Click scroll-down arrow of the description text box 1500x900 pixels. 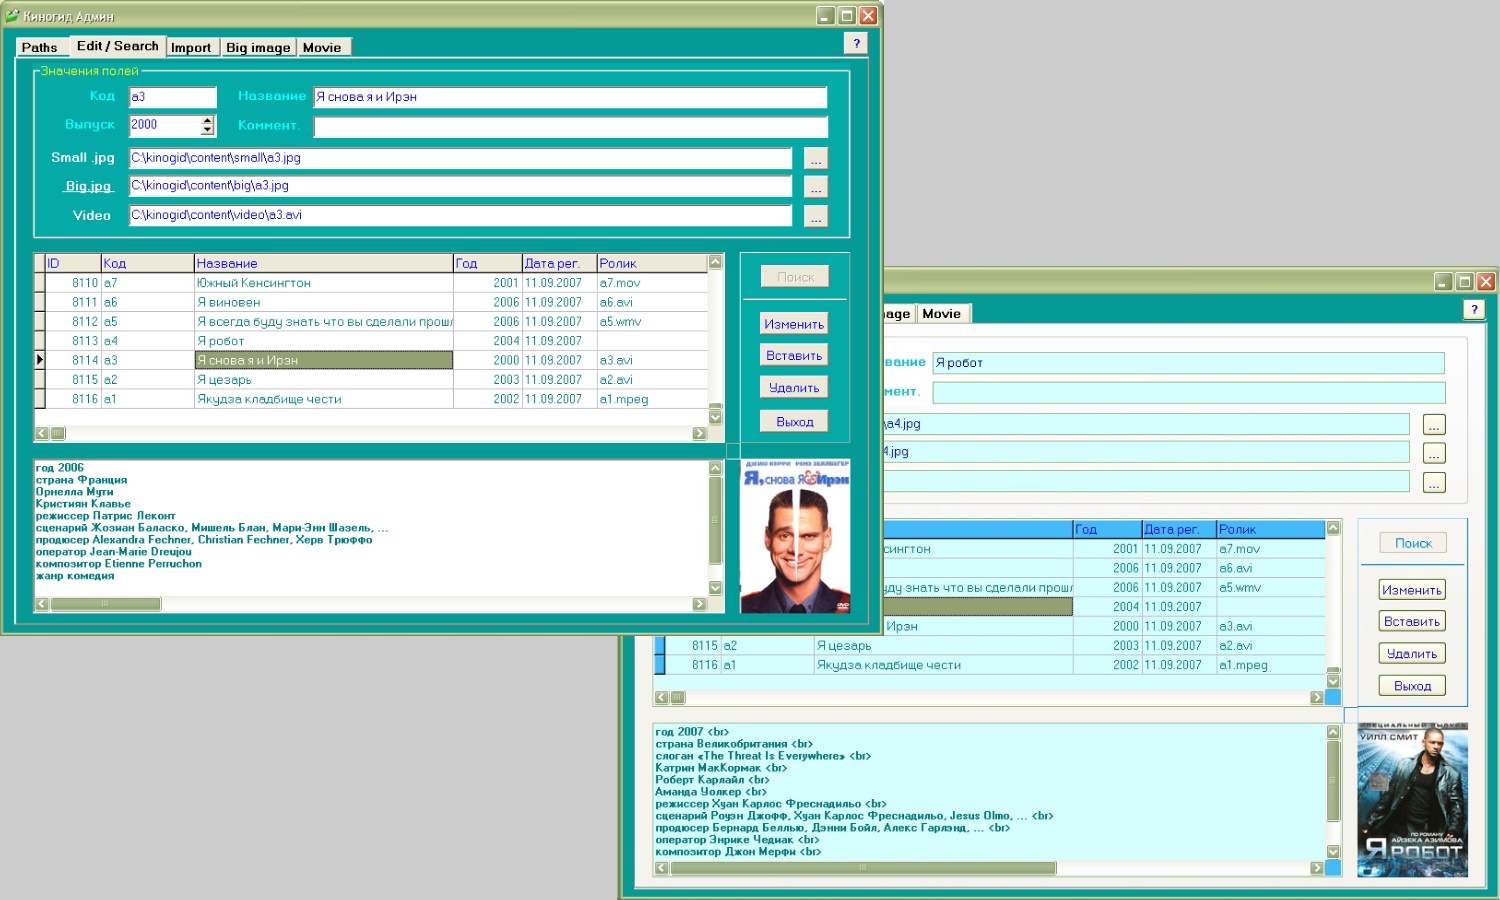715,588
